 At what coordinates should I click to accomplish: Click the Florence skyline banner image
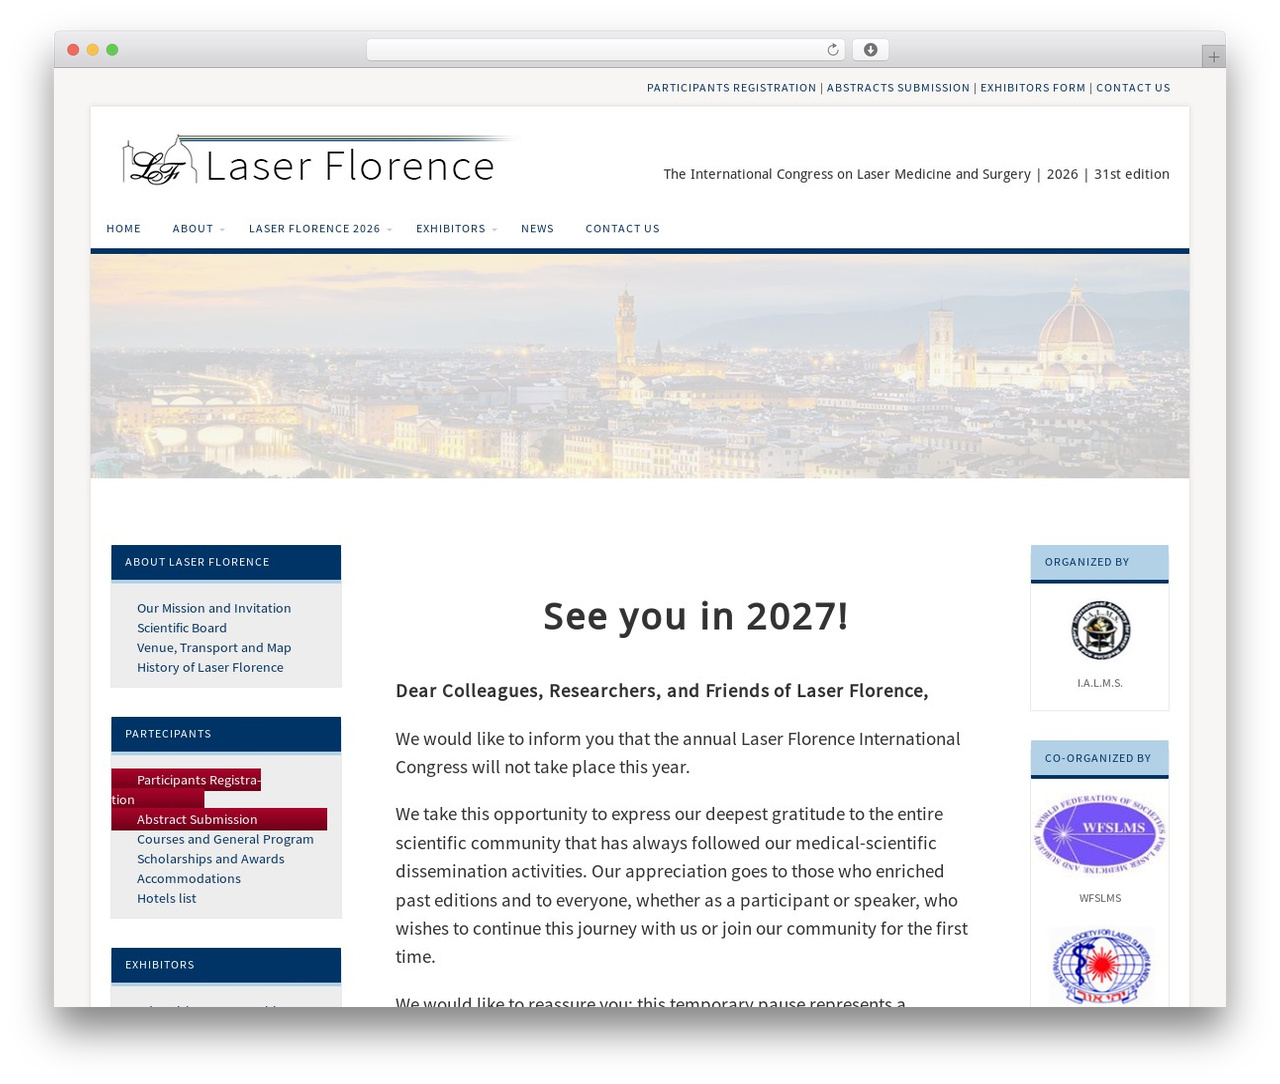(x=640, y=366)
